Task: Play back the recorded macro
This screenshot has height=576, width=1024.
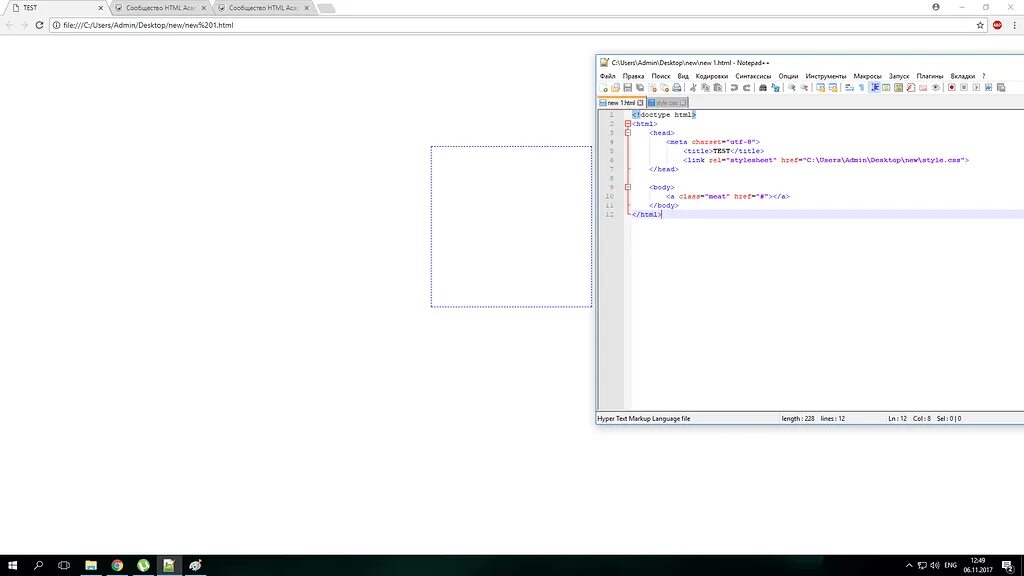Action: point(976,88)
